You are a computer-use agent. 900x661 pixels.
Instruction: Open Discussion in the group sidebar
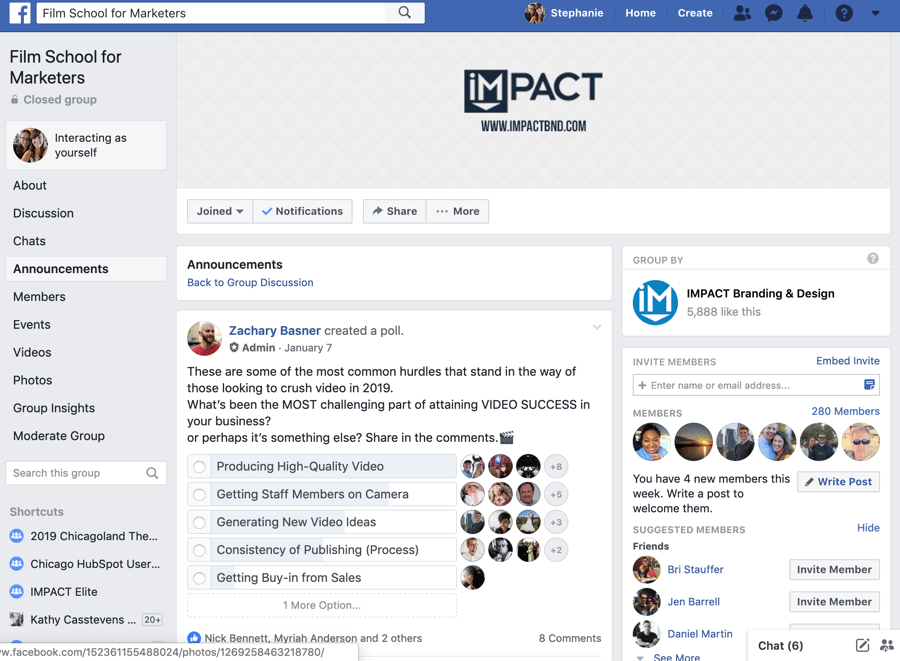tap(43, 213)
